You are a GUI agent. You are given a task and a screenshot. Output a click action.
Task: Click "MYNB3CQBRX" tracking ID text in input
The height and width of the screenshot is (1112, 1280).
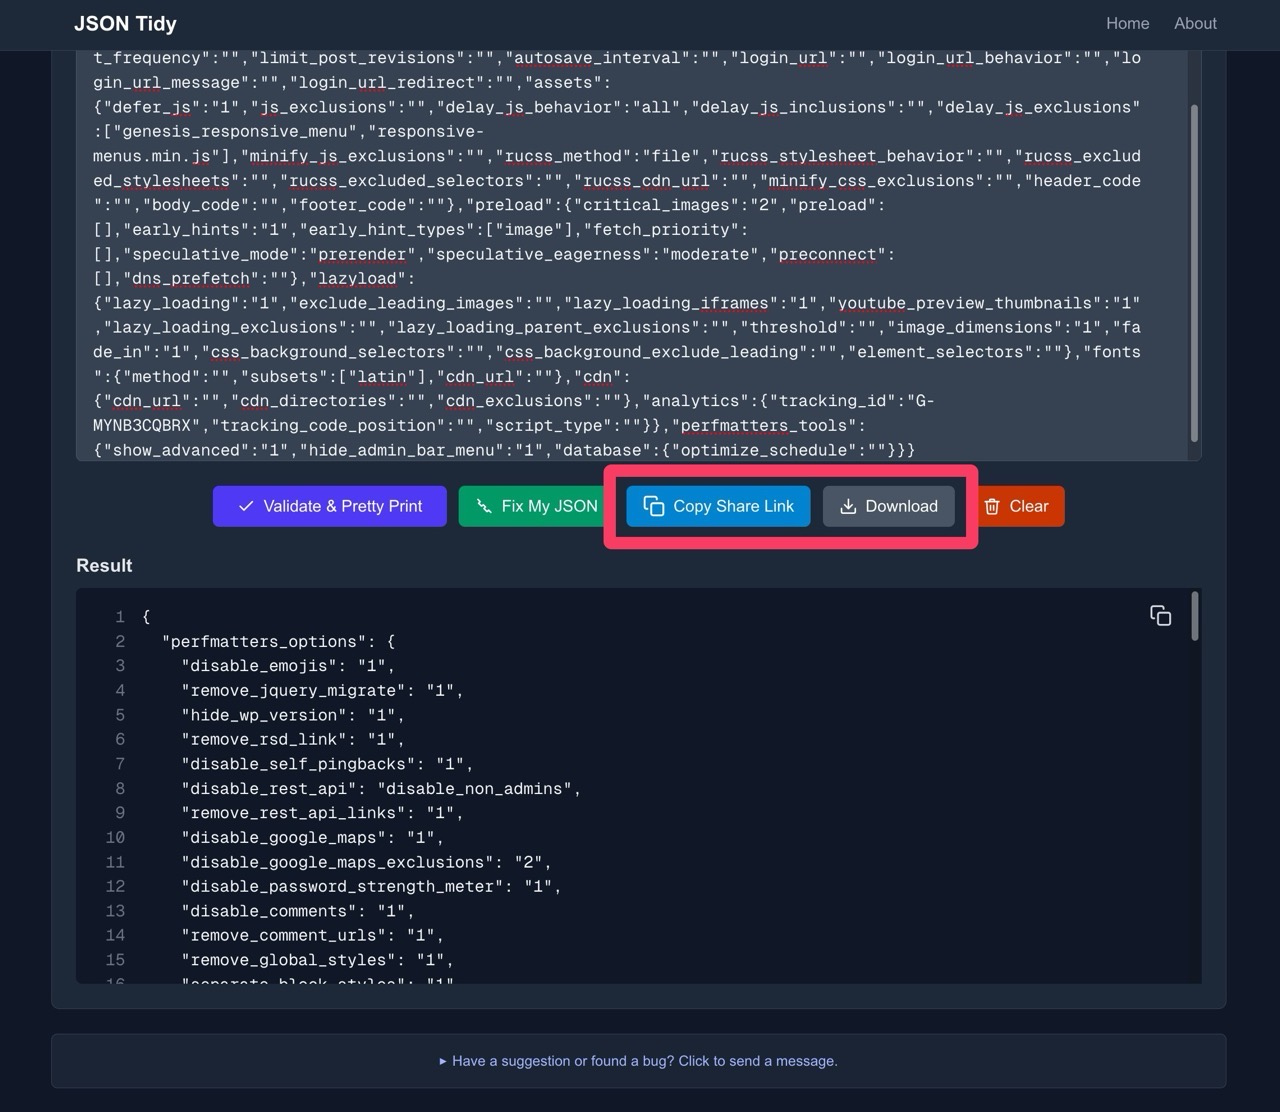(142, 425)
